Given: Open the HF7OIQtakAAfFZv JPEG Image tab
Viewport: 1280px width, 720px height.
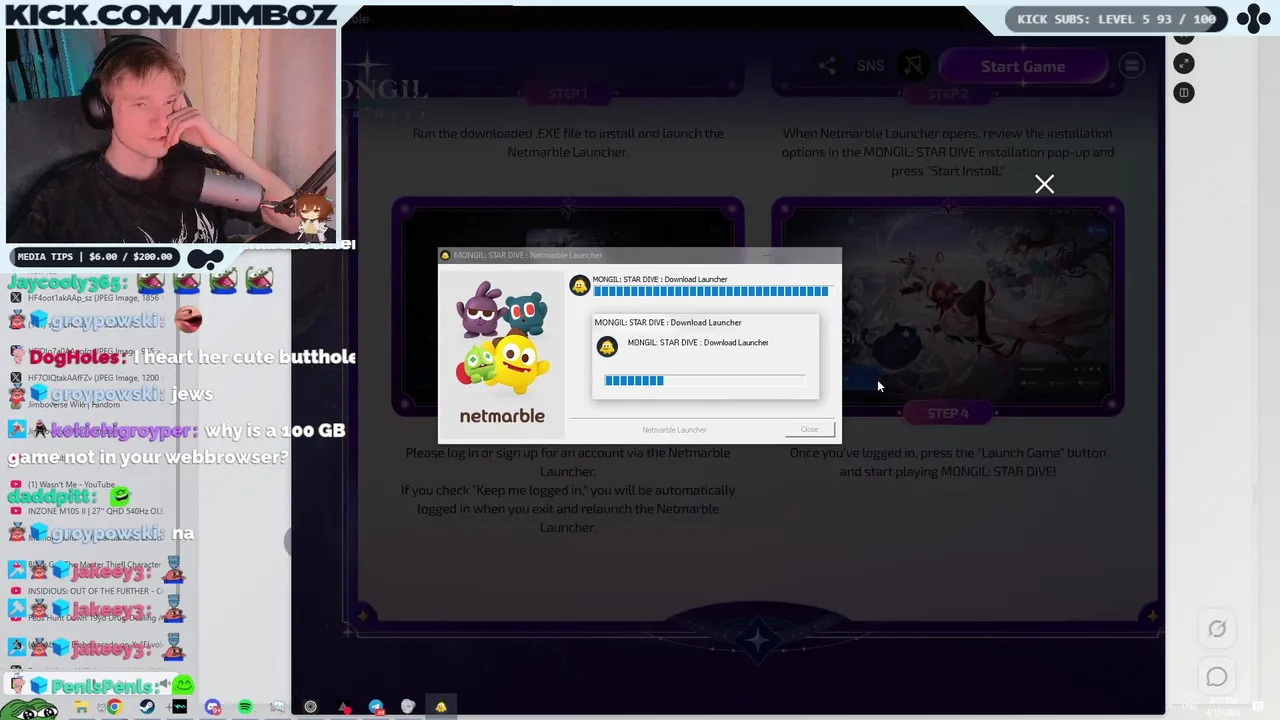Looking at the screenshot, I should pyautogui.click(x=88, y=378).
